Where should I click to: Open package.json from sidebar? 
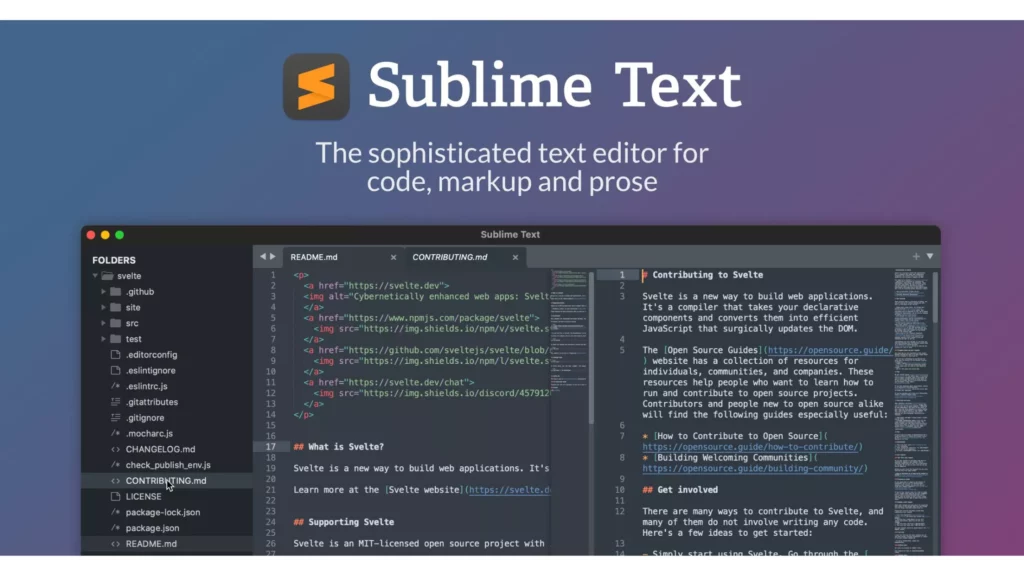152,528
